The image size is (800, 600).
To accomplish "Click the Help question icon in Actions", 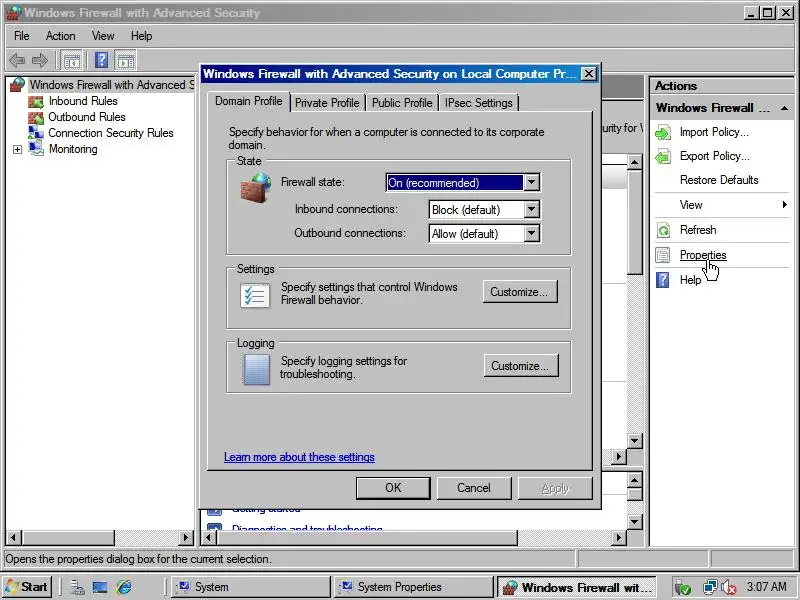I will [662, 280].
